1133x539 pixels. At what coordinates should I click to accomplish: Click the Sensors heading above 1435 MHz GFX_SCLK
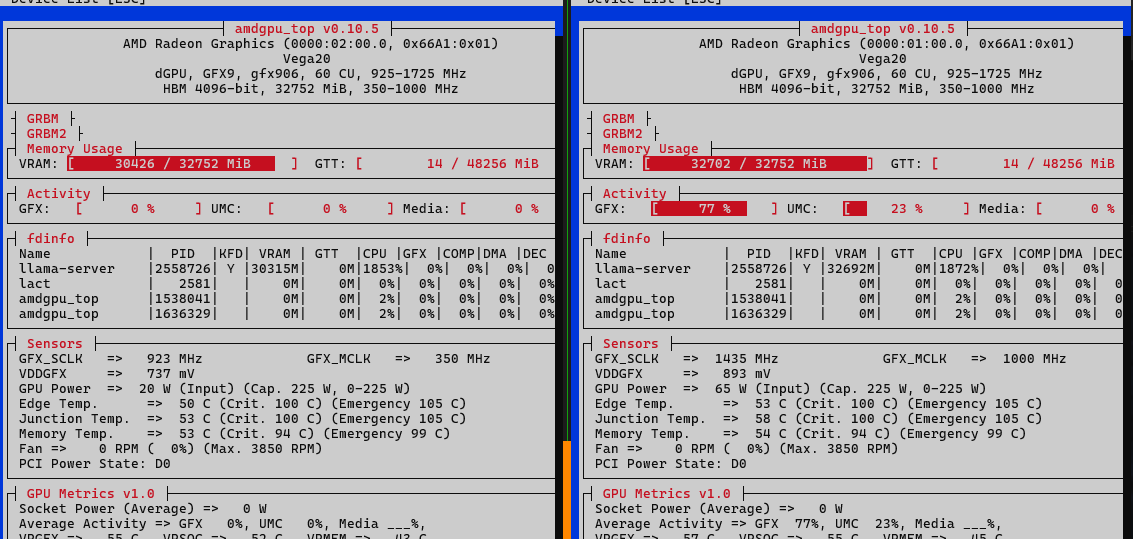click(630, 343)
